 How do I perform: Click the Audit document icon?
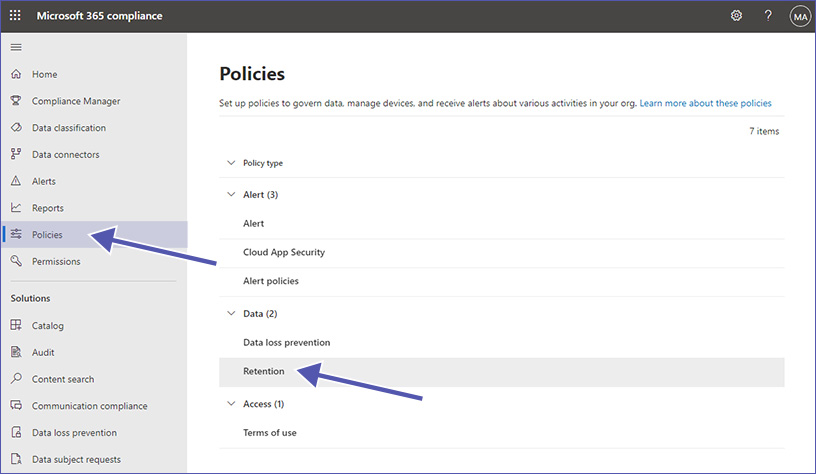click(x=16, y=352)
